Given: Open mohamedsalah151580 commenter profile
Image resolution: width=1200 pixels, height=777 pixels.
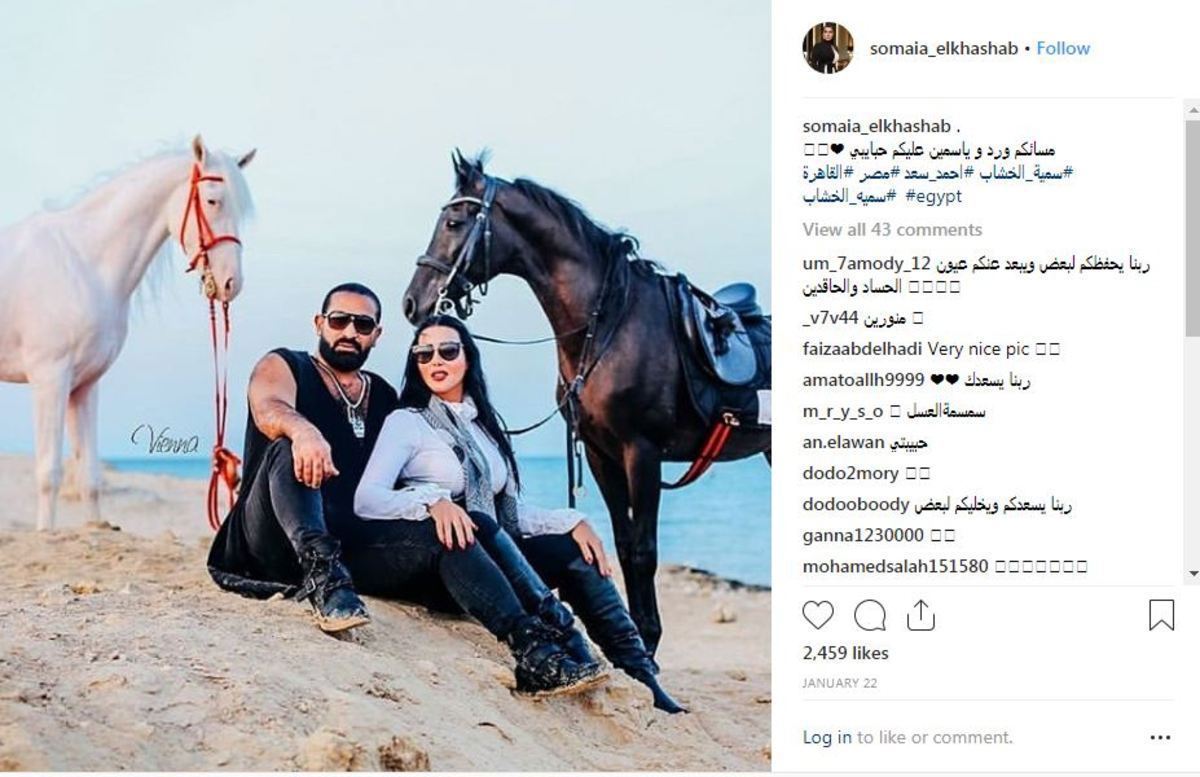Looking at the screenshot, I should pos(895,566).
